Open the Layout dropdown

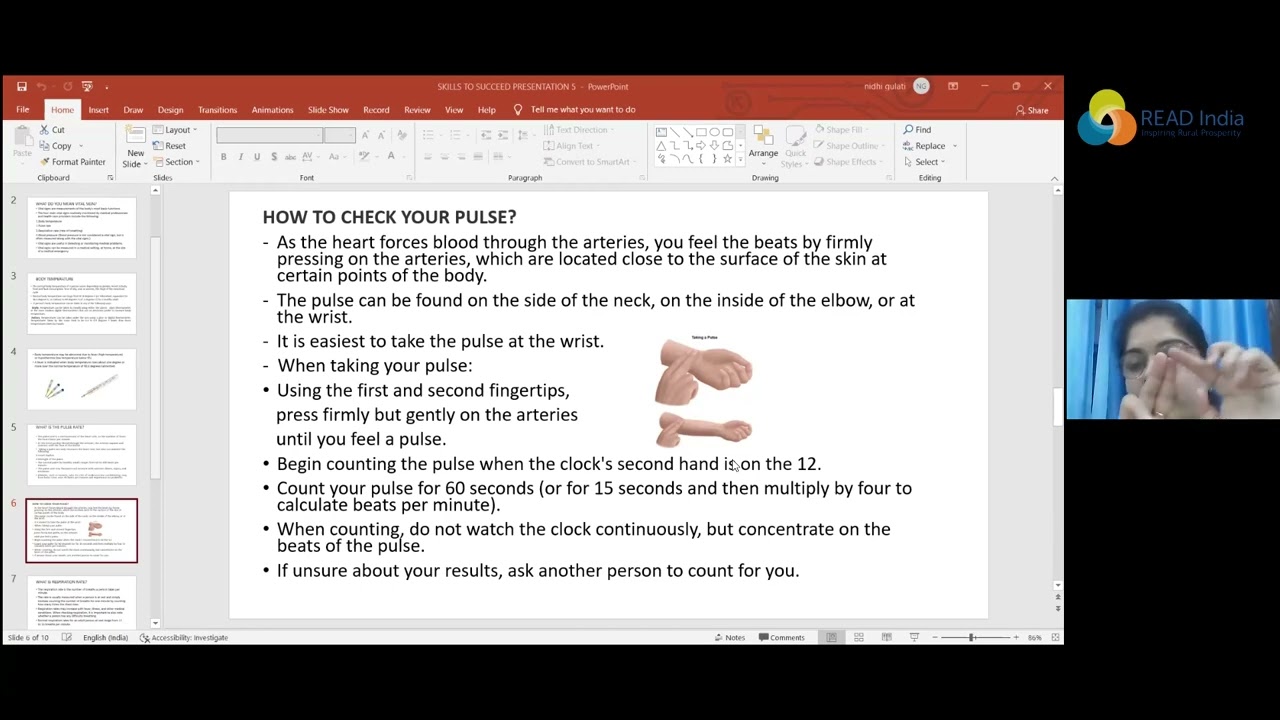(176, 130)
